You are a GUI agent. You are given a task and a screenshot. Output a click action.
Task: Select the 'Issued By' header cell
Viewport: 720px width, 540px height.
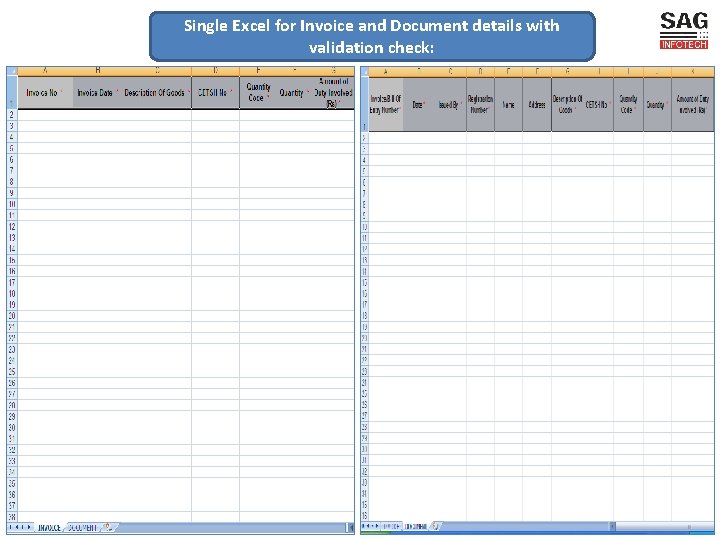coord(450,105)
